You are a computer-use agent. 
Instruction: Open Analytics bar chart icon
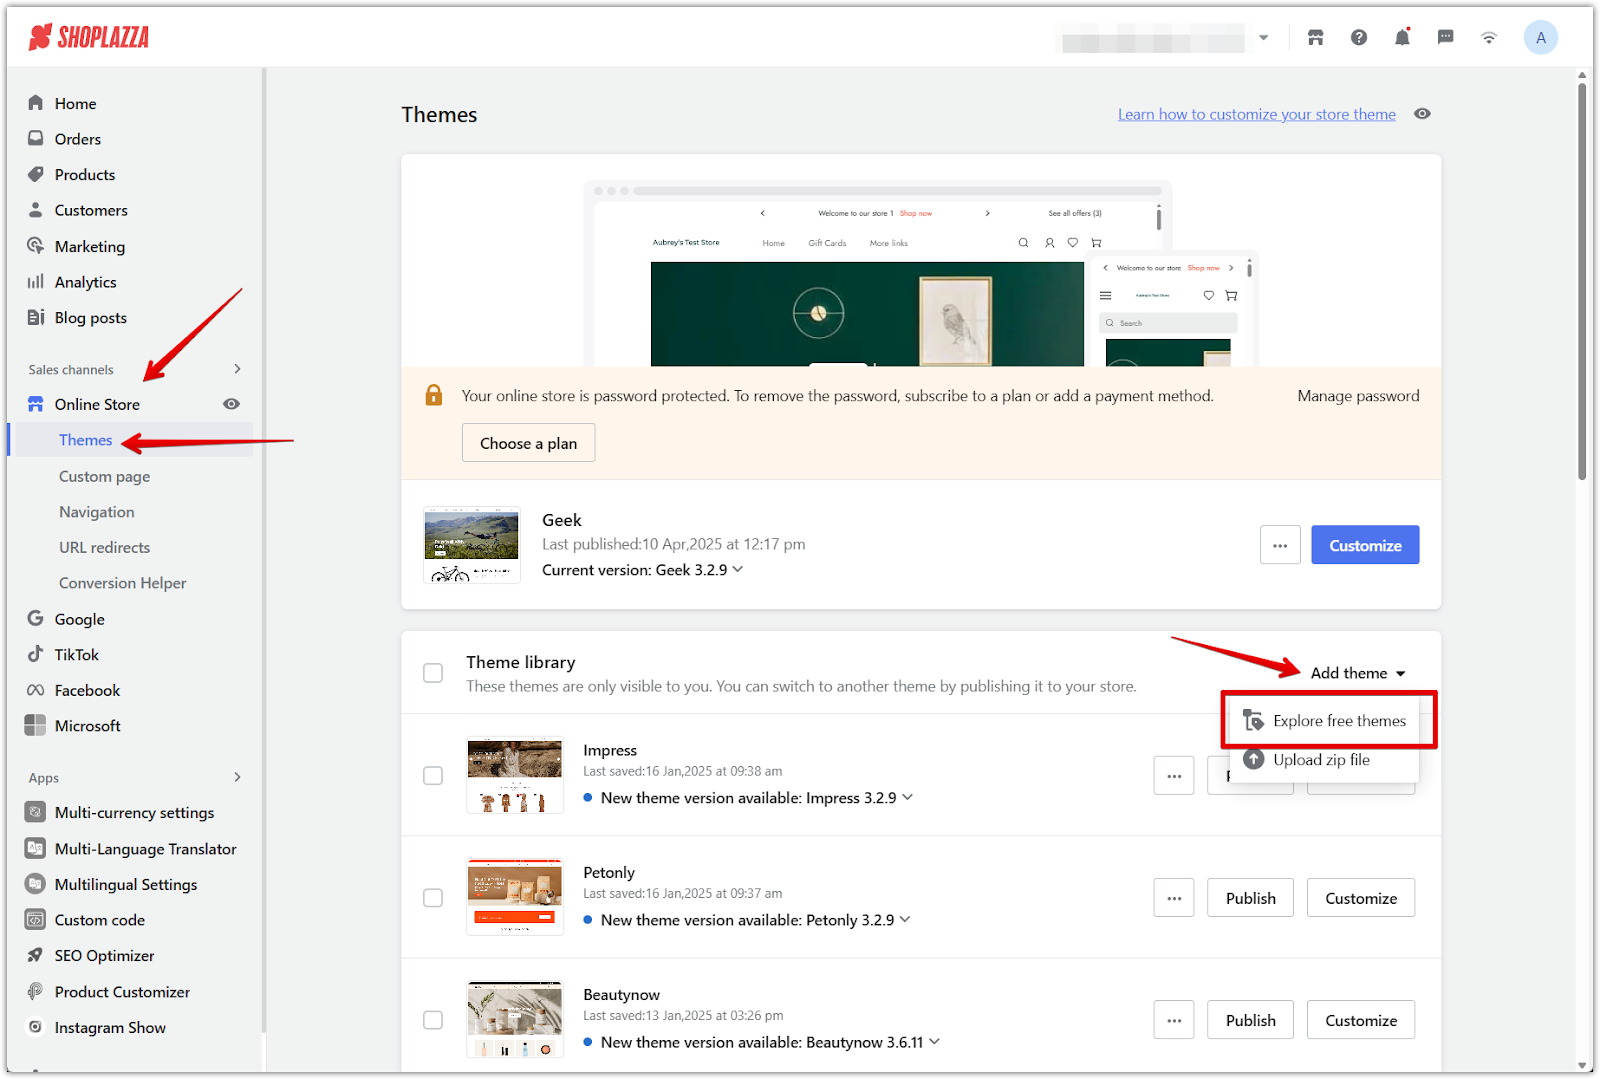click(x=36, y=282)
